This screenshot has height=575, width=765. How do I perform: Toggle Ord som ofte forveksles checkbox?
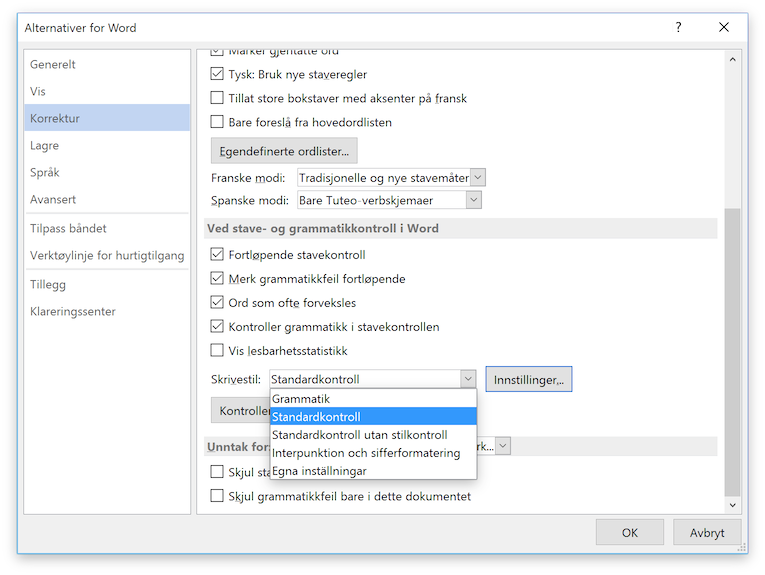click(x=217, y=303)
